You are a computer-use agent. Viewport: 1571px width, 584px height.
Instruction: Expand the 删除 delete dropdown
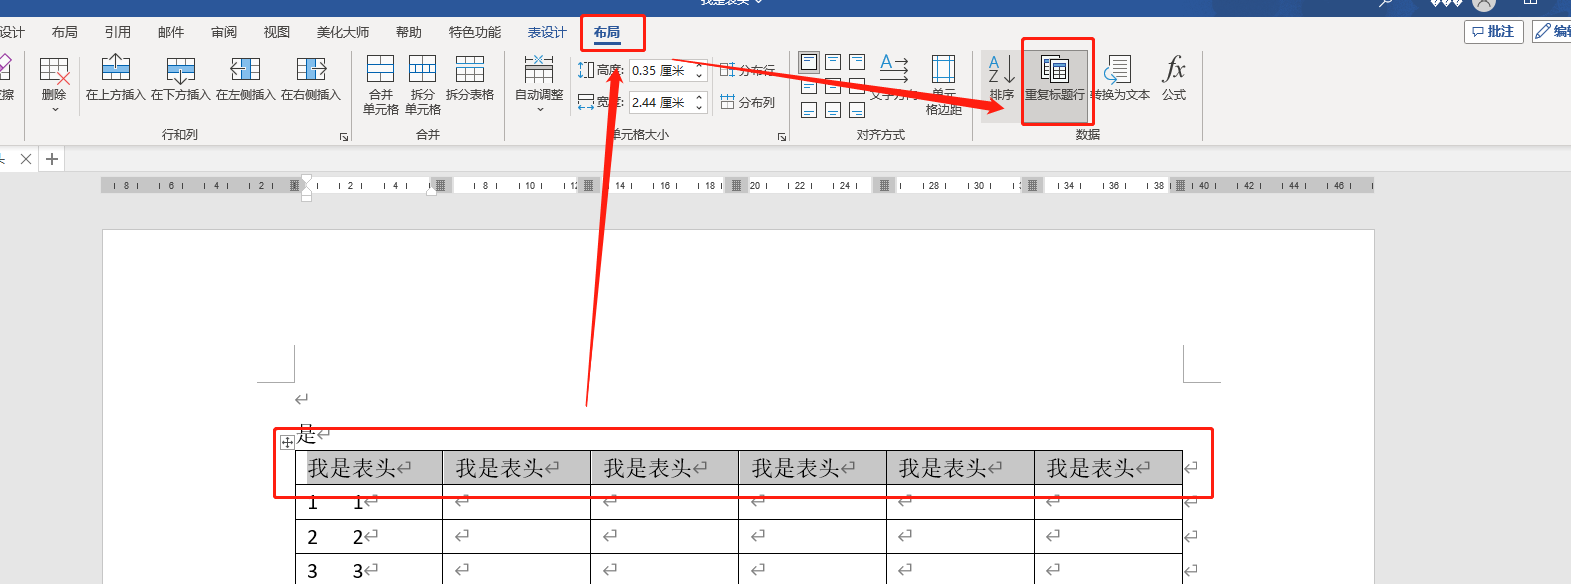click(x=54, y=109)
